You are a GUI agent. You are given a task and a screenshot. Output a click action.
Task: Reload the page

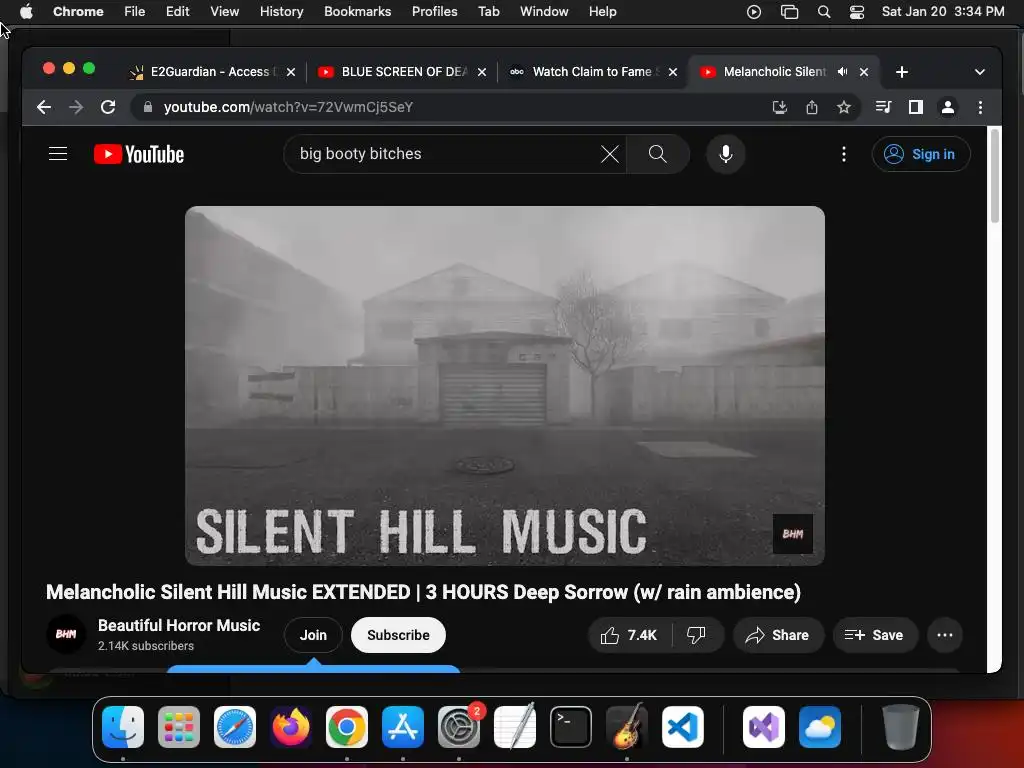(108, 107)
